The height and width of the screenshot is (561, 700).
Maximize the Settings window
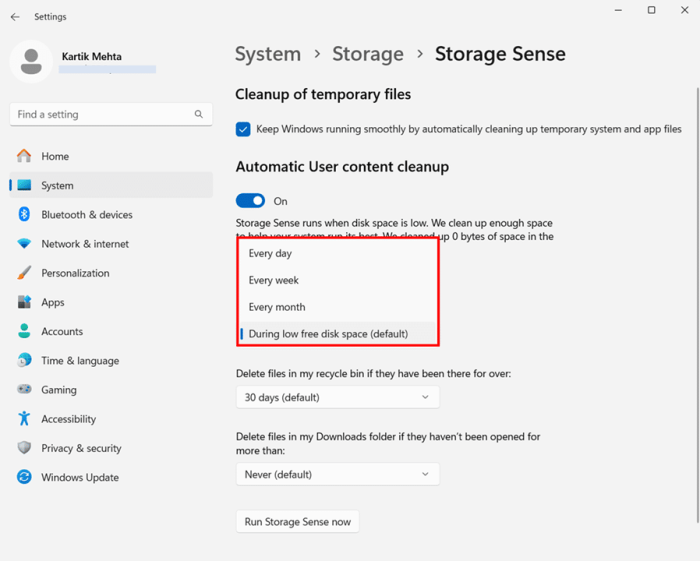[x=652, y=10]
